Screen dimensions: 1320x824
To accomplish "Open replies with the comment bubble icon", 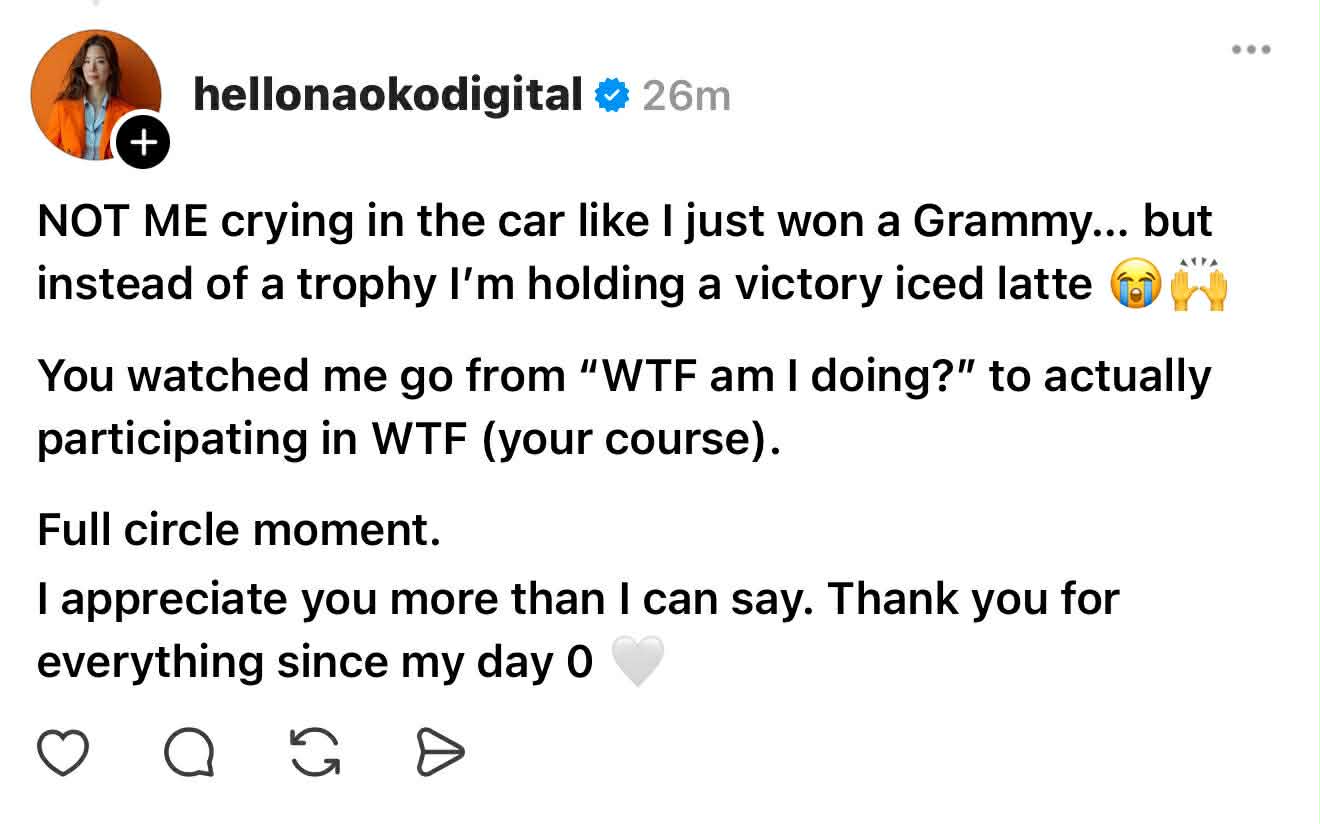I will pos(189,753).
